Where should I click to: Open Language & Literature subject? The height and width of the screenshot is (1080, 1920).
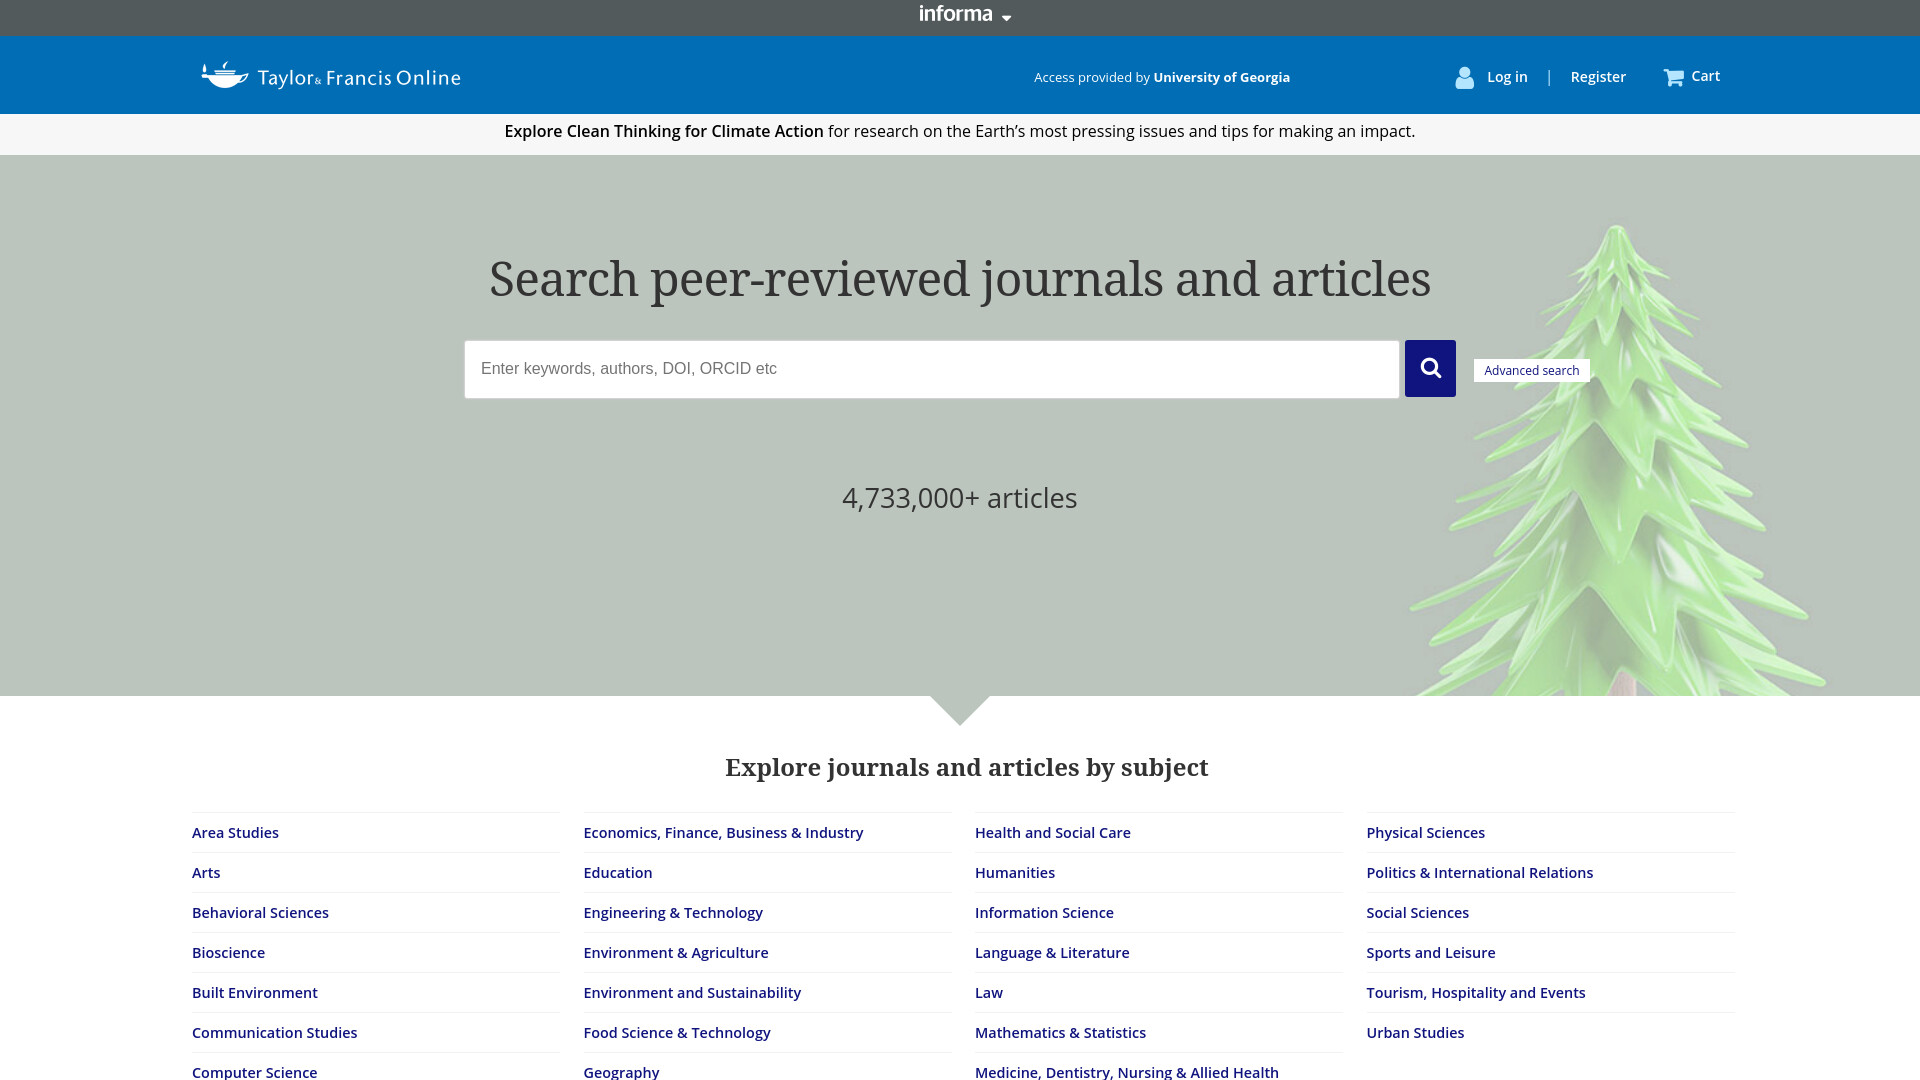pos(1052,953)
